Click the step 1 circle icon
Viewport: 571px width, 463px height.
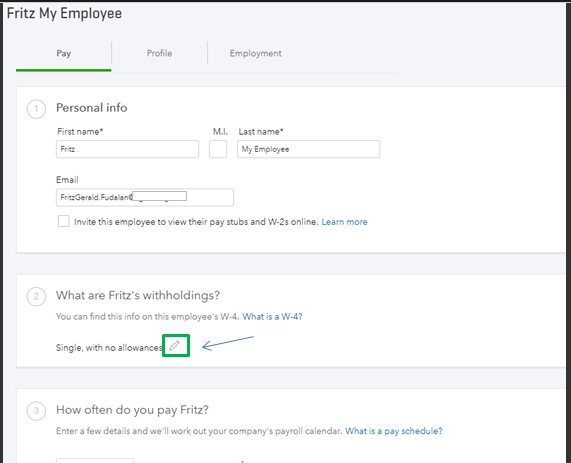pyautogui.click(x=36, y=109)
